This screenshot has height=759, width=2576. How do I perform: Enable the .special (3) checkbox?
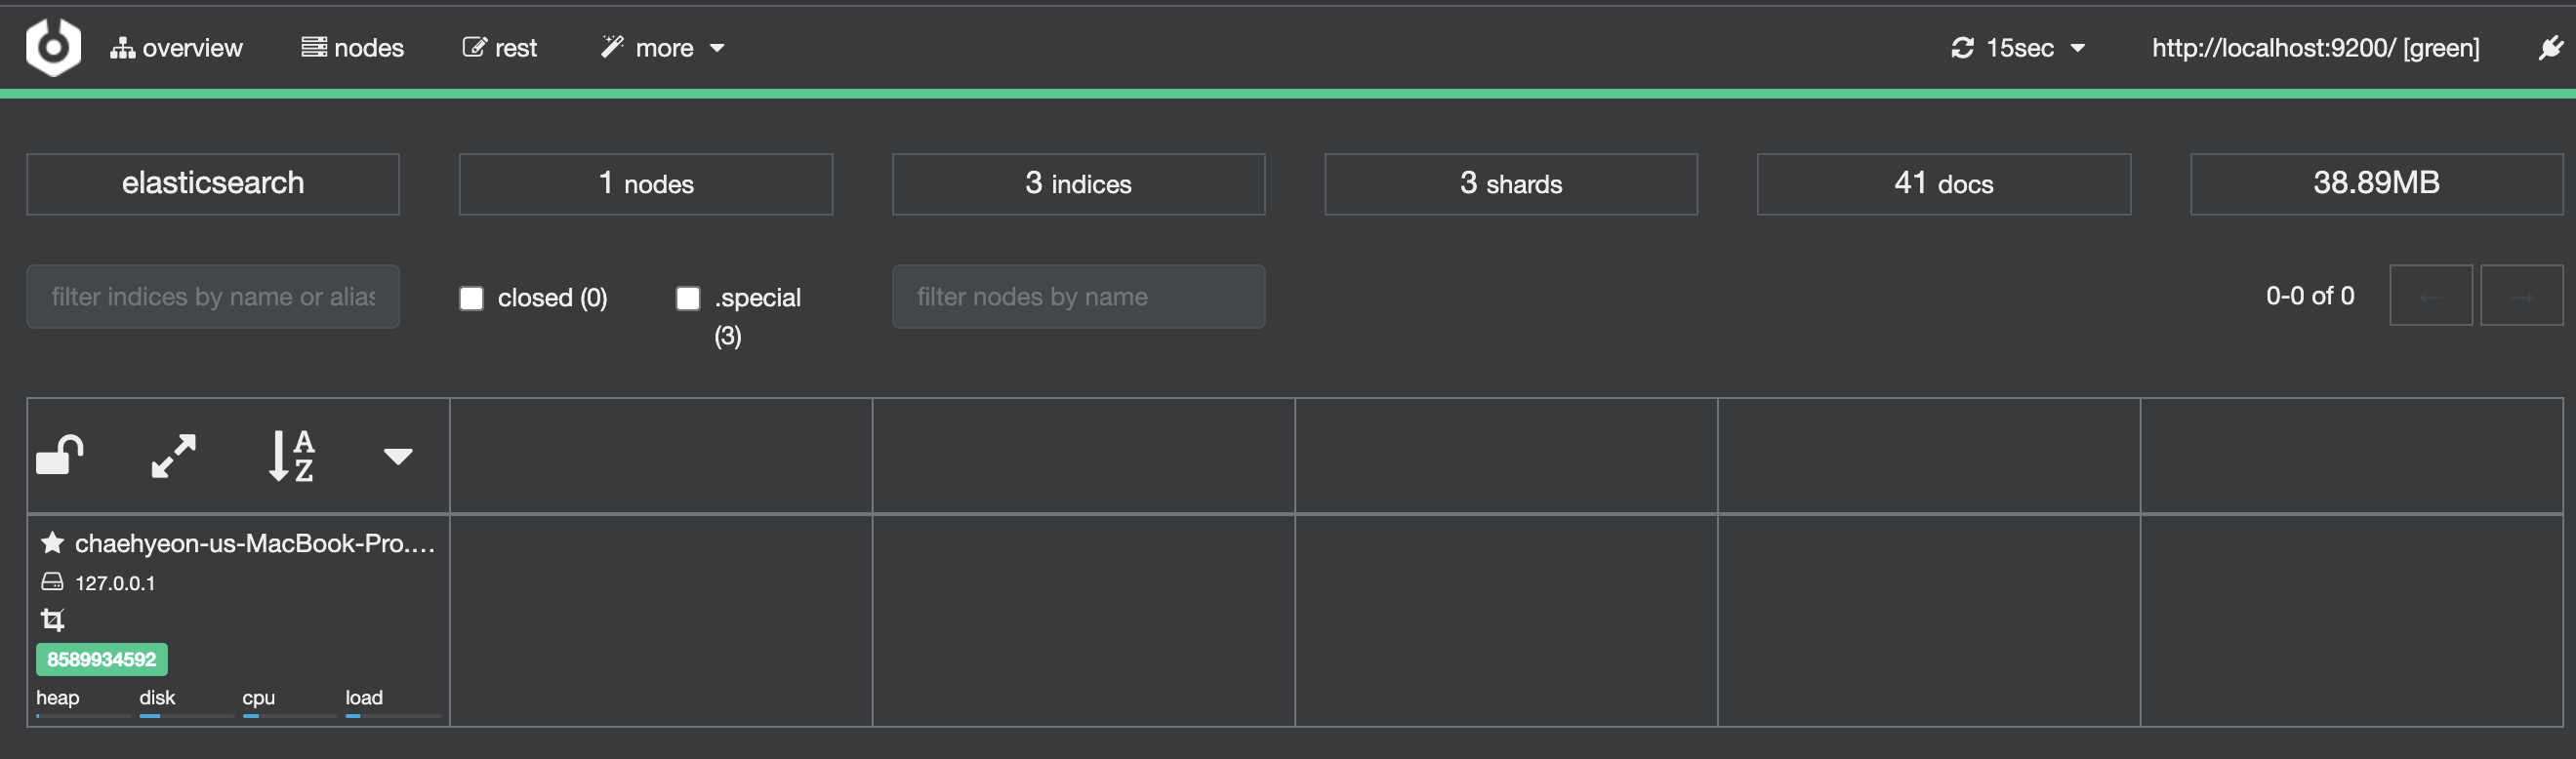688,298
